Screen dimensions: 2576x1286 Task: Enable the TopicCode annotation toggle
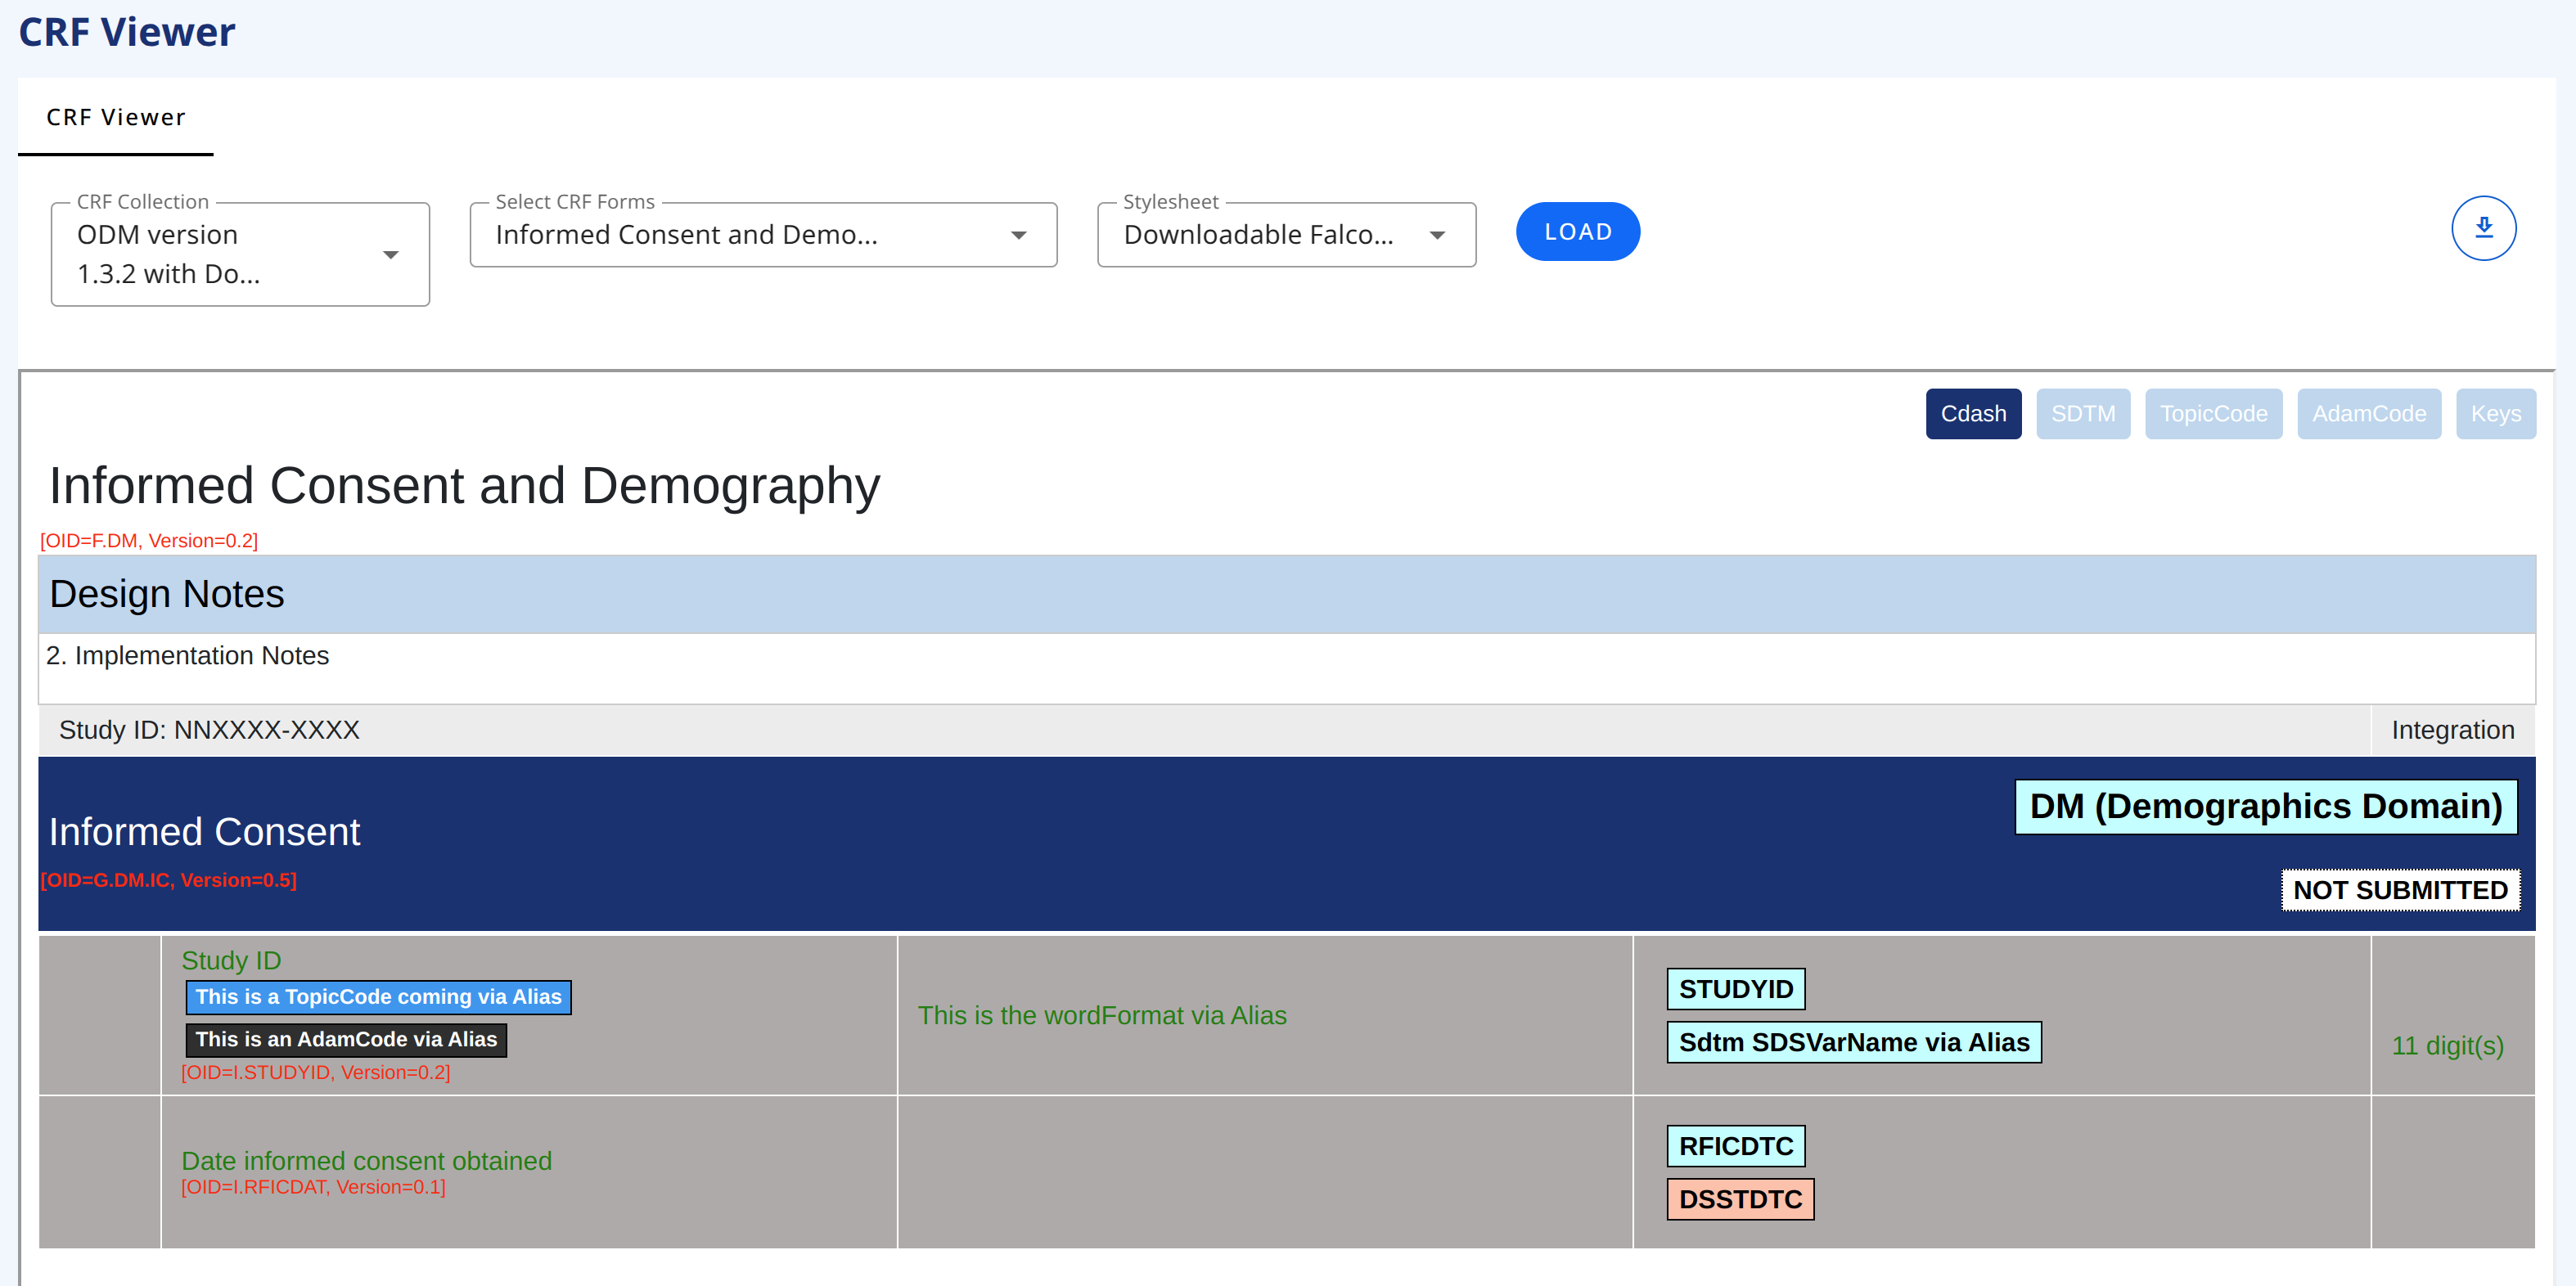tap(2213, 413)
